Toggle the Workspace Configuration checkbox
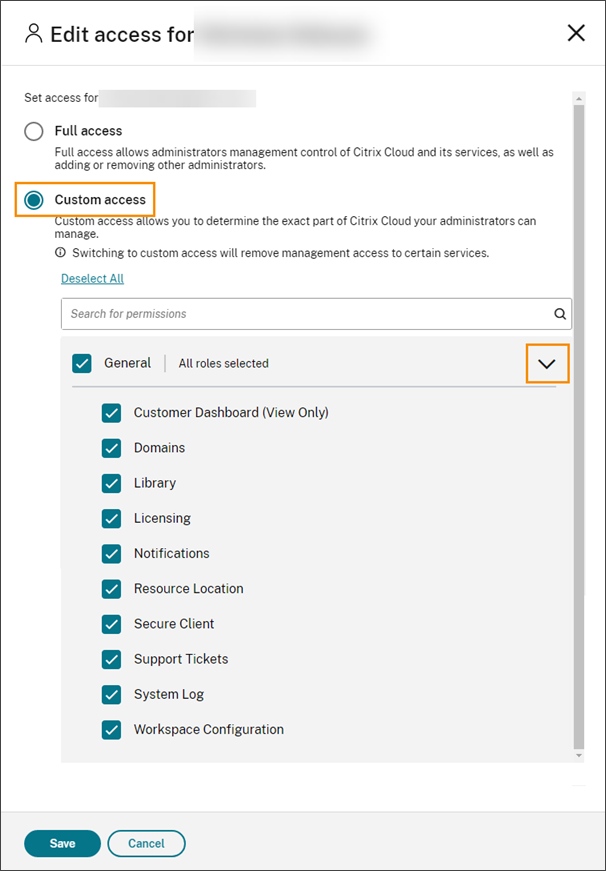 point(112,730)
